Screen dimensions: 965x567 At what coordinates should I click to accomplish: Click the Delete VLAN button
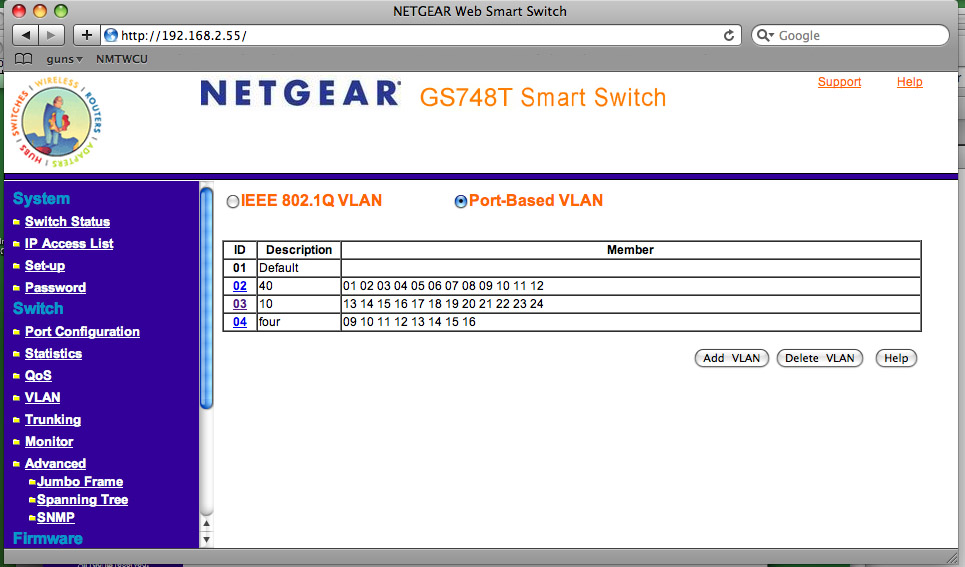click(x=820, y=358)
